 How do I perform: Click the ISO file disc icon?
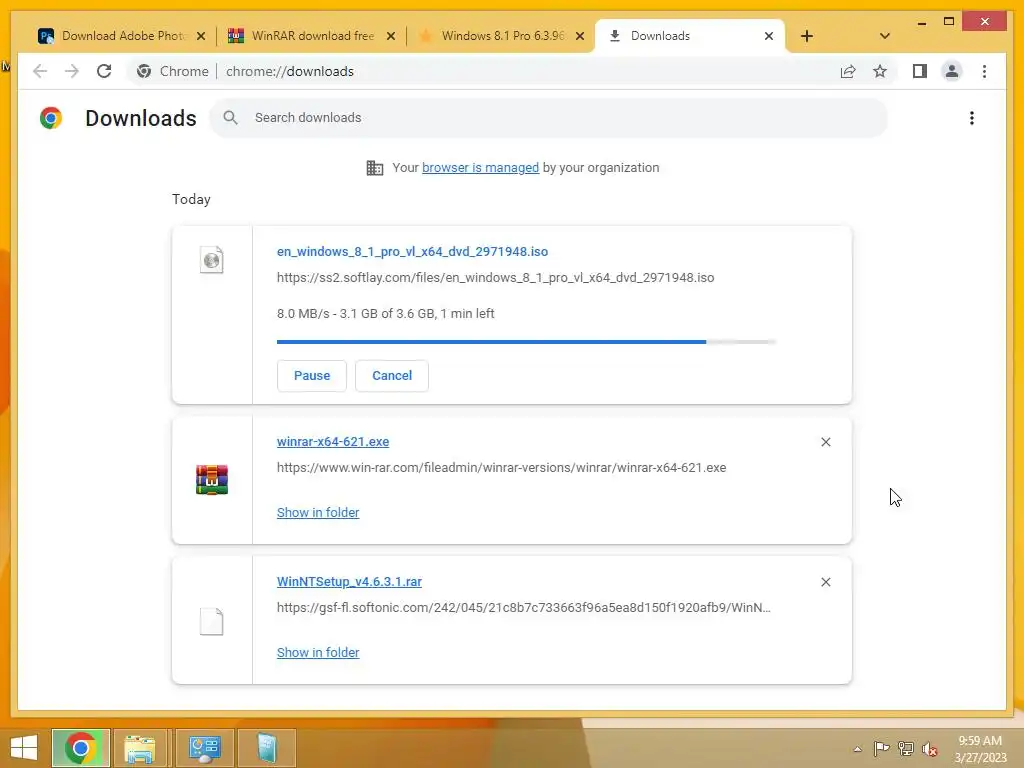(212, 260)
